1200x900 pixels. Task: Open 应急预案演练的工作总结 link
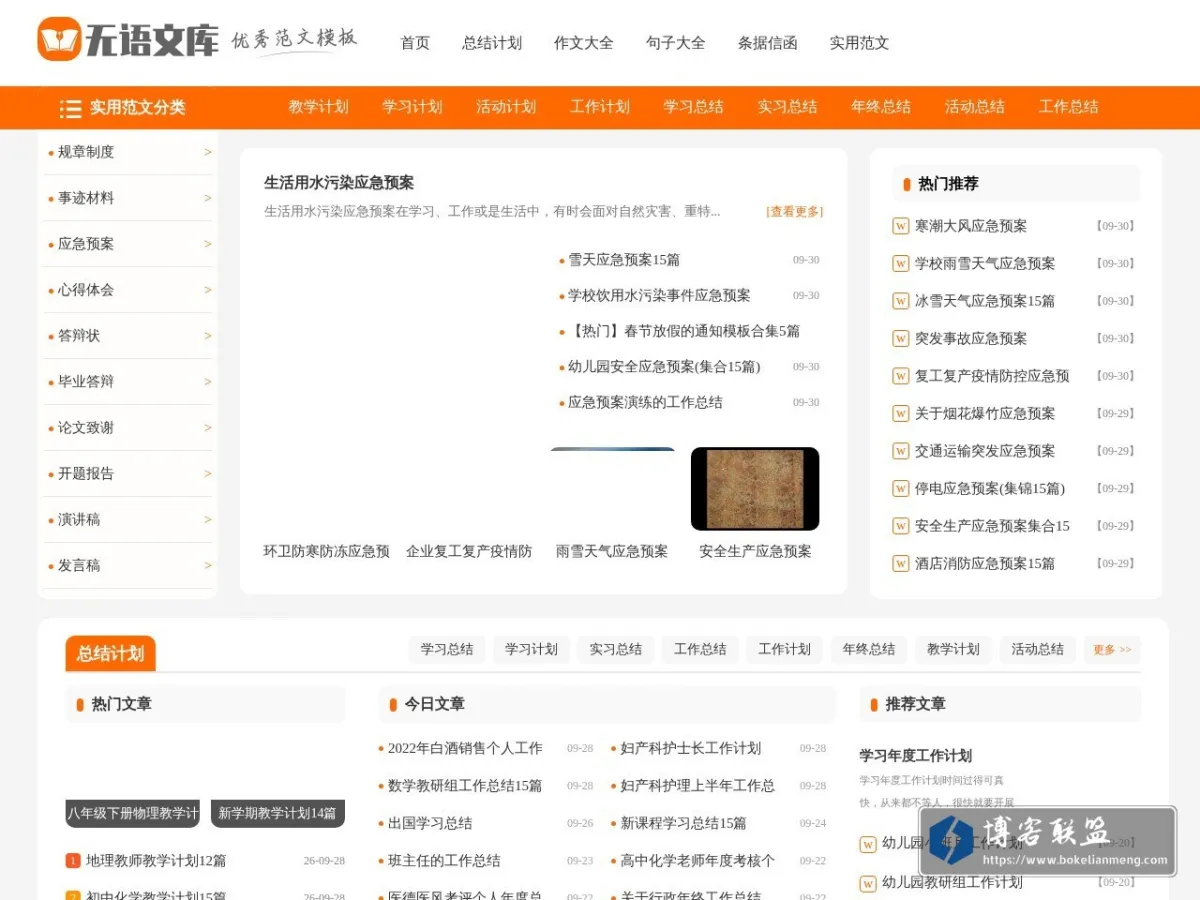coord(645,403)
